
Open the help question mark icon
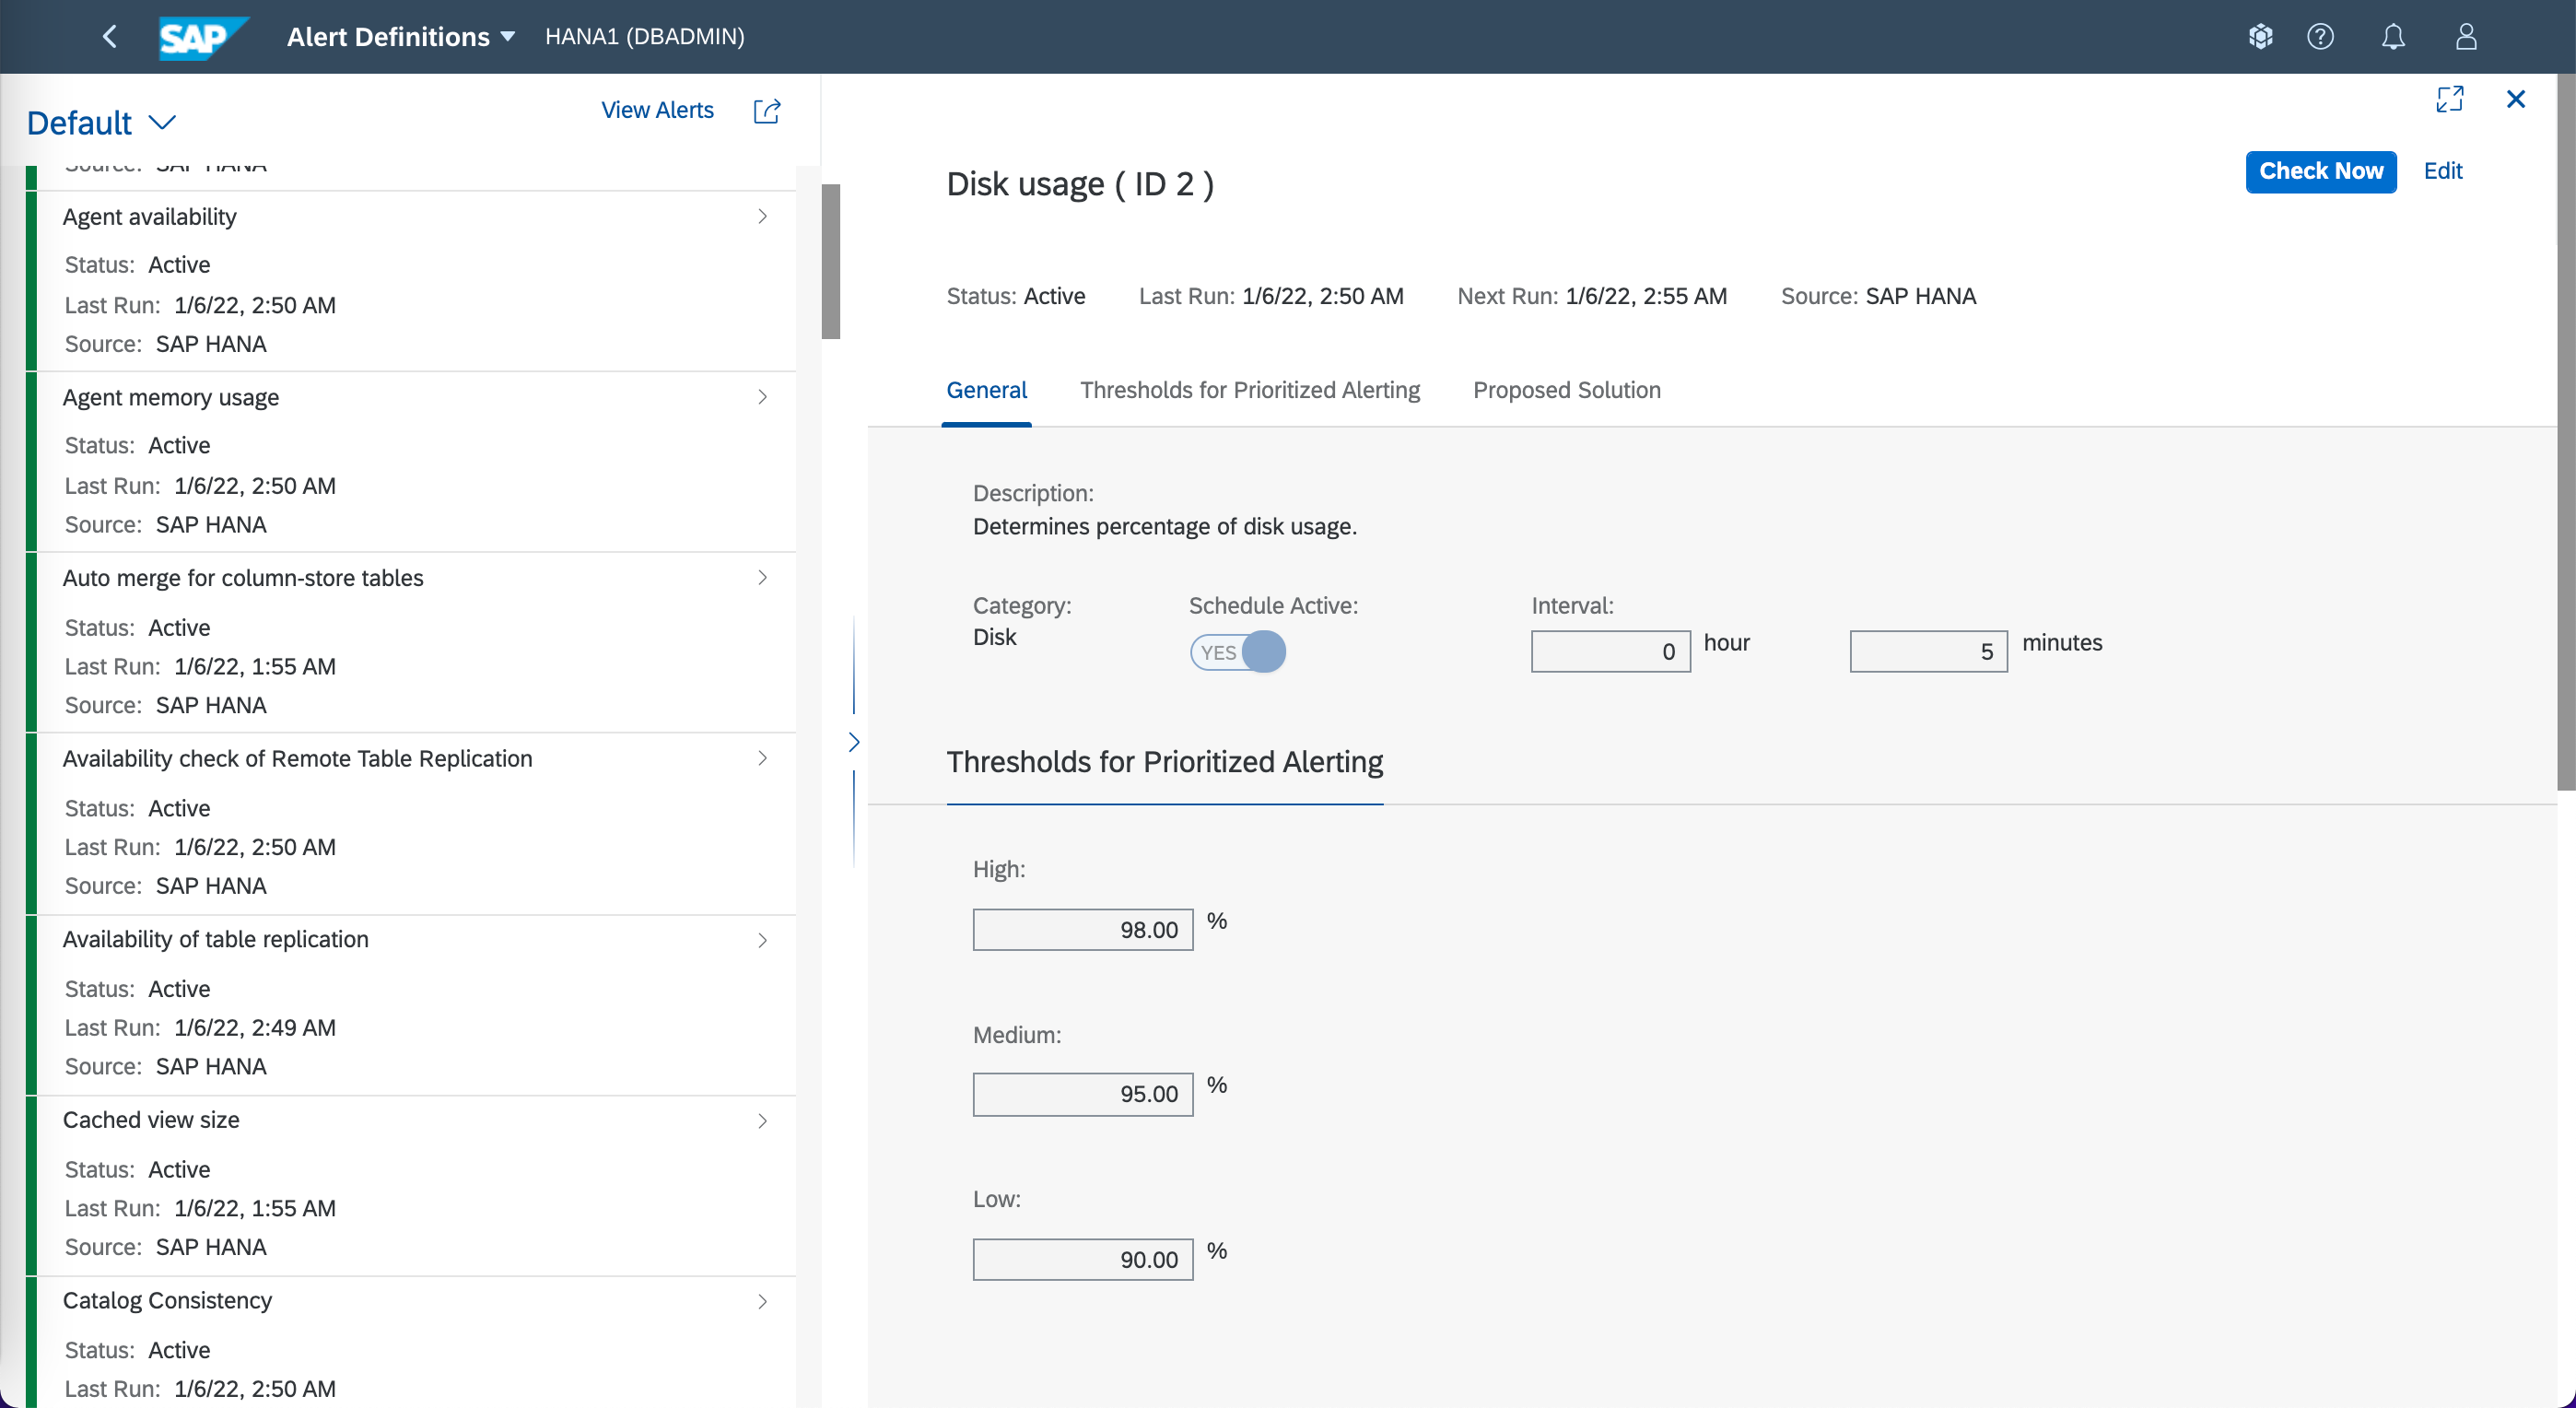[x=2320, y=37]
